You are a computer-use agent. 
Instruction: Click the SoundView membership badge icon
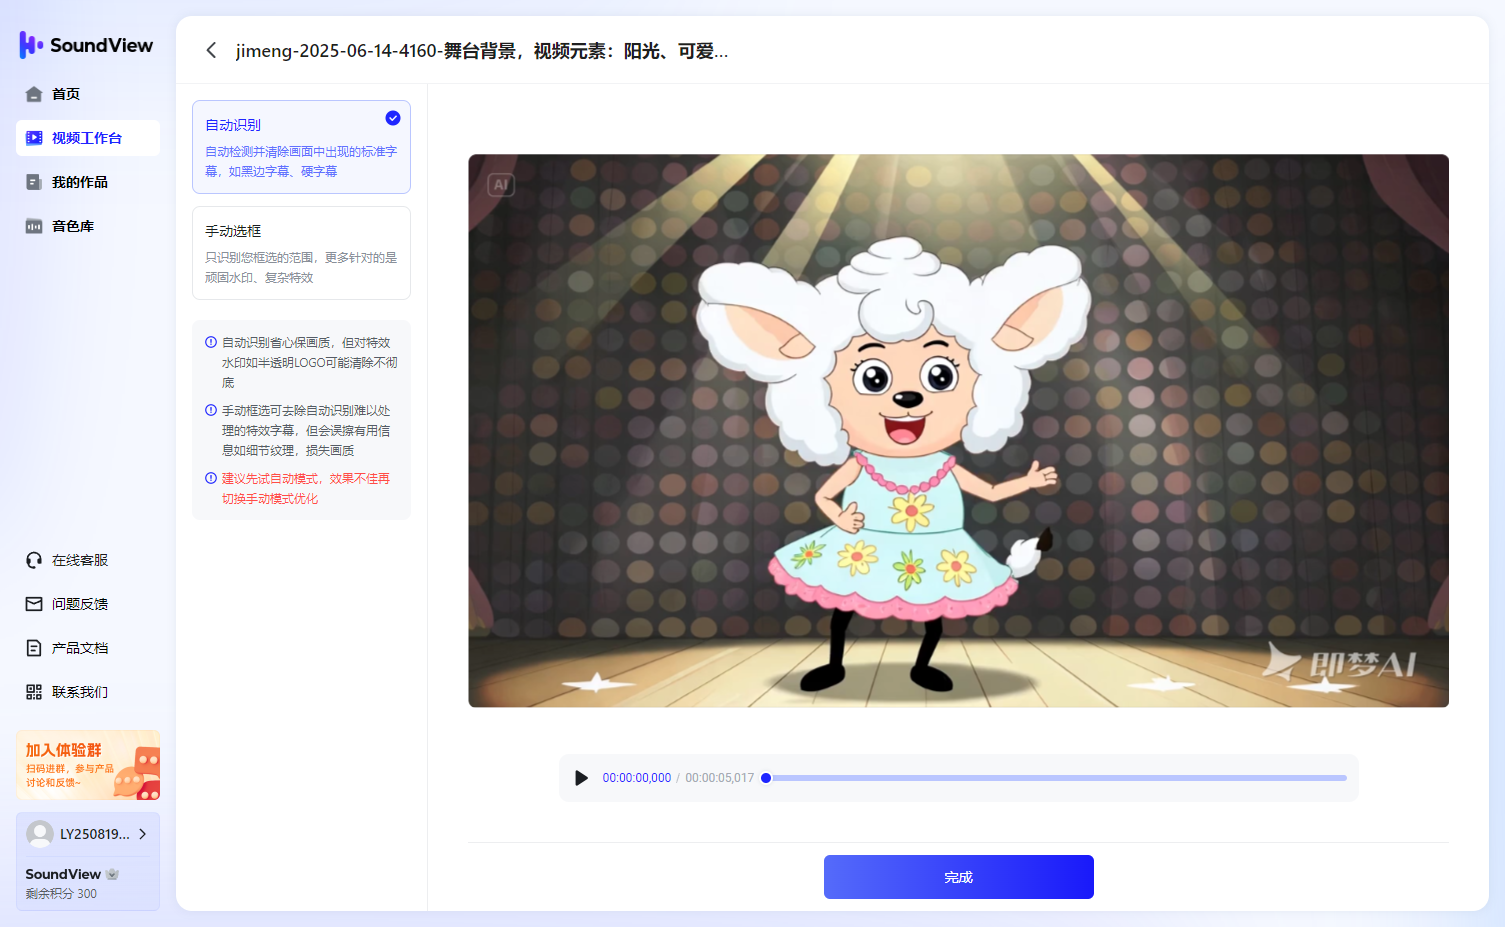tap(112, 874)
